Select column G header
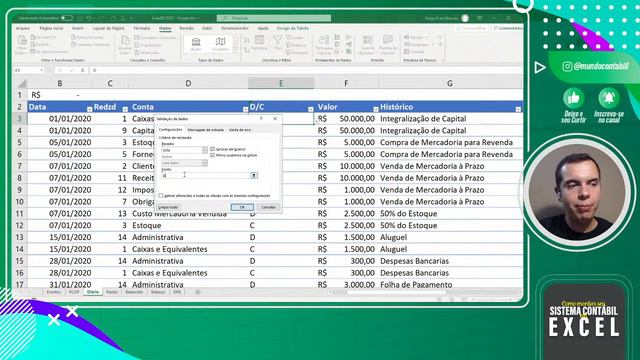Screen dimensions: 640x360 (450, 83)
